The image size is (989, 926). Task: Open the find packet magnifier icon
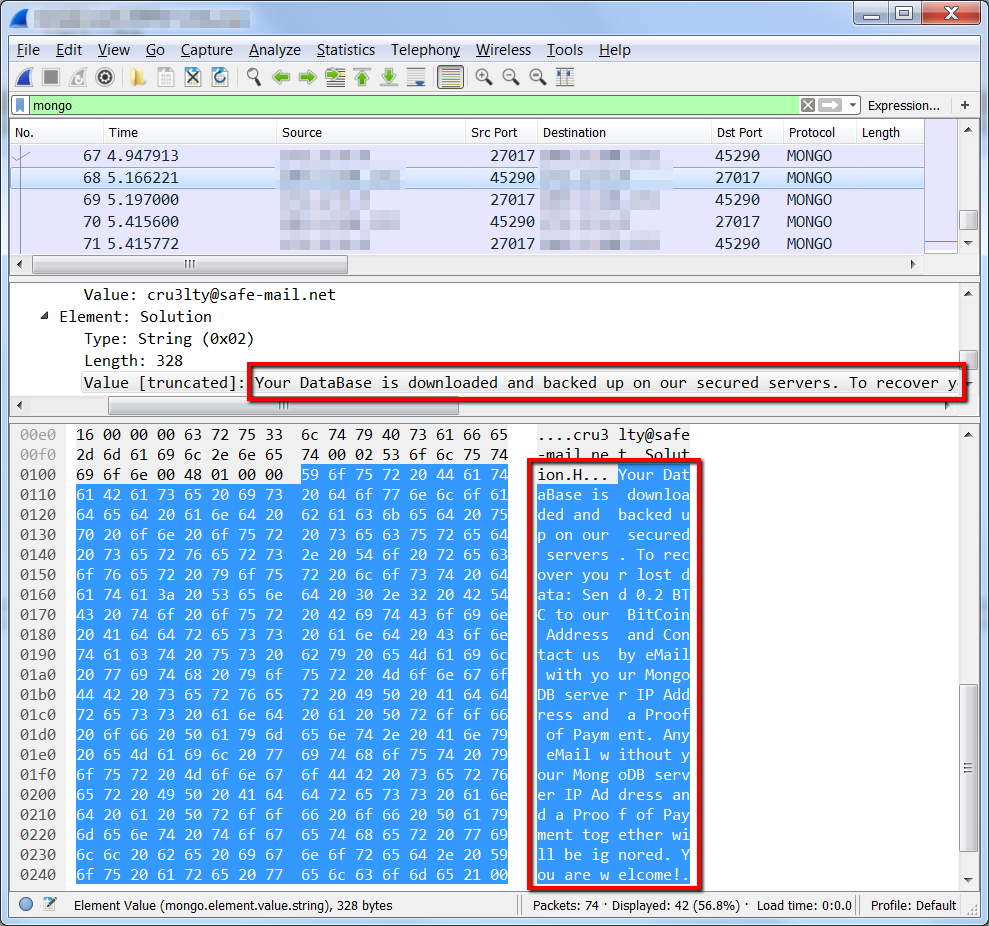[x=254, y=78]
